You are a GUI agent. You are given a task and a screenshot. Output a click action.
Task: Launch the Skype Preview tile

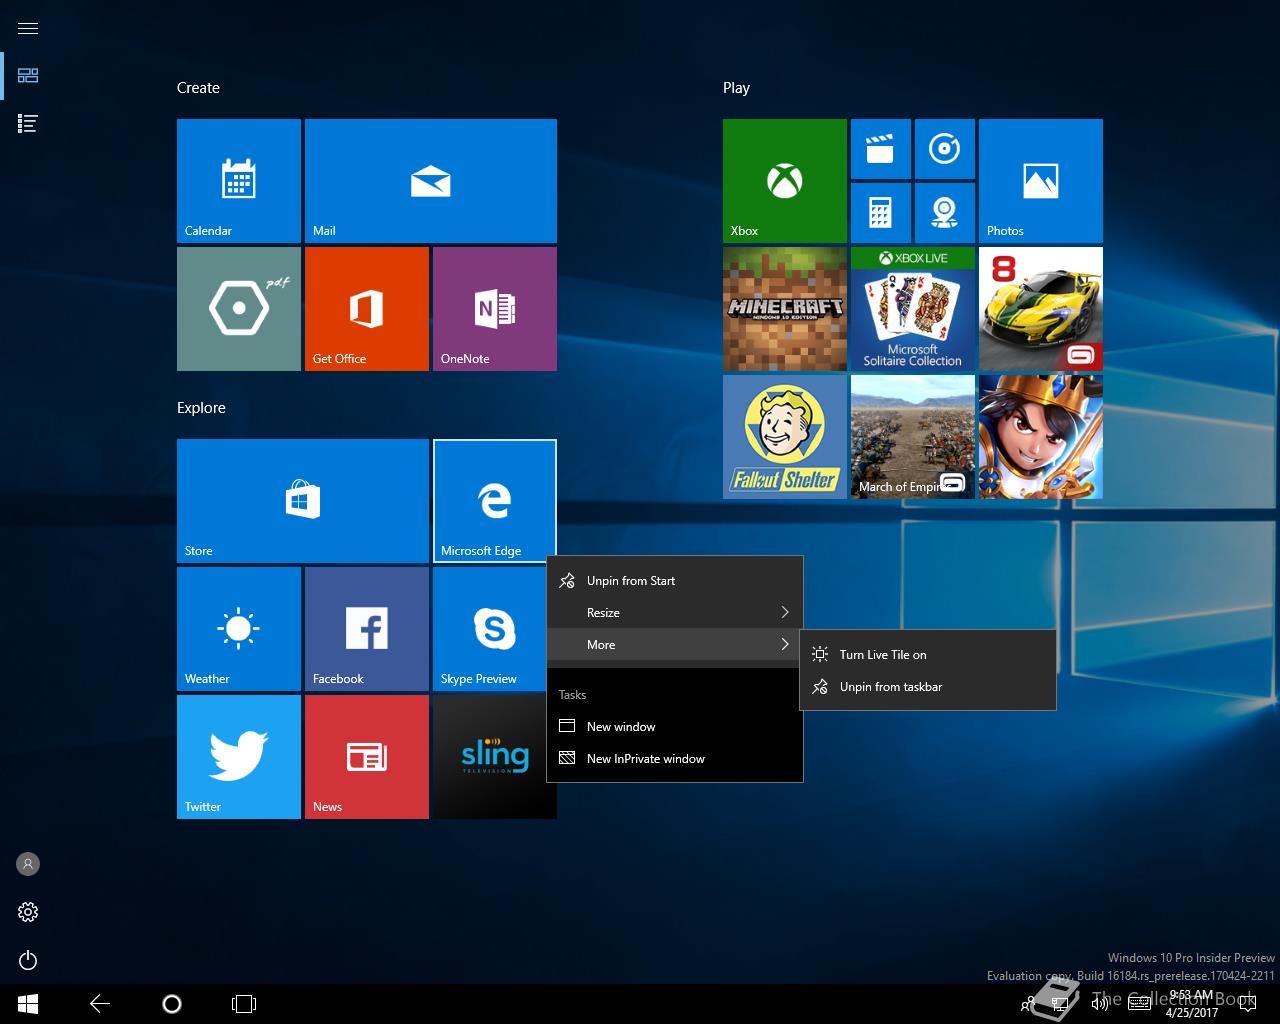(490, 629)
